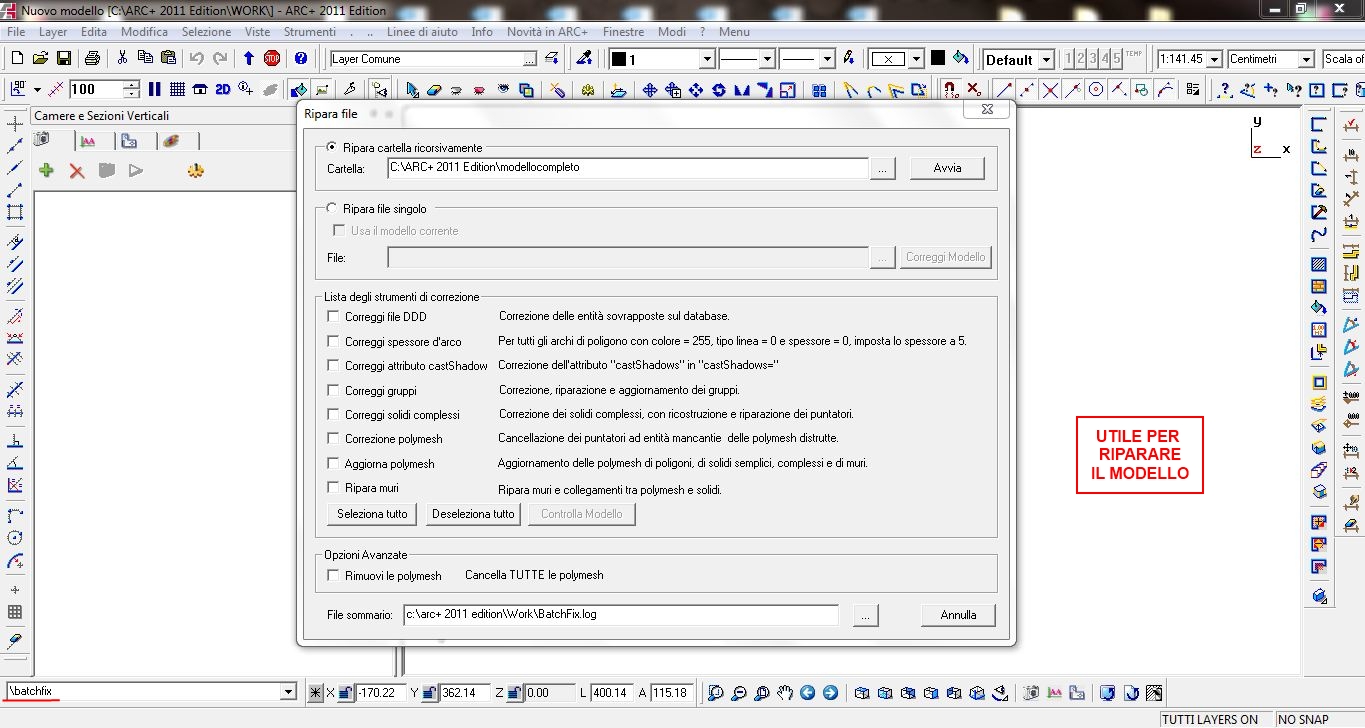
Task: Expand the 1:141.45 scale dropdown
Action: pyautogui.click(x=1214, y=59)
